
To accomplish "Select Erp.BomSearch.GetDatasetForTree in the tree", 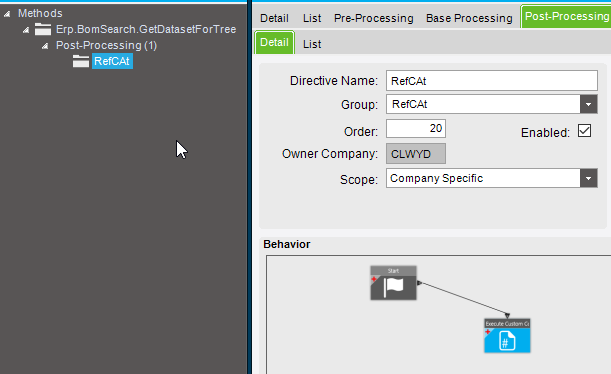I will (146, 29).
